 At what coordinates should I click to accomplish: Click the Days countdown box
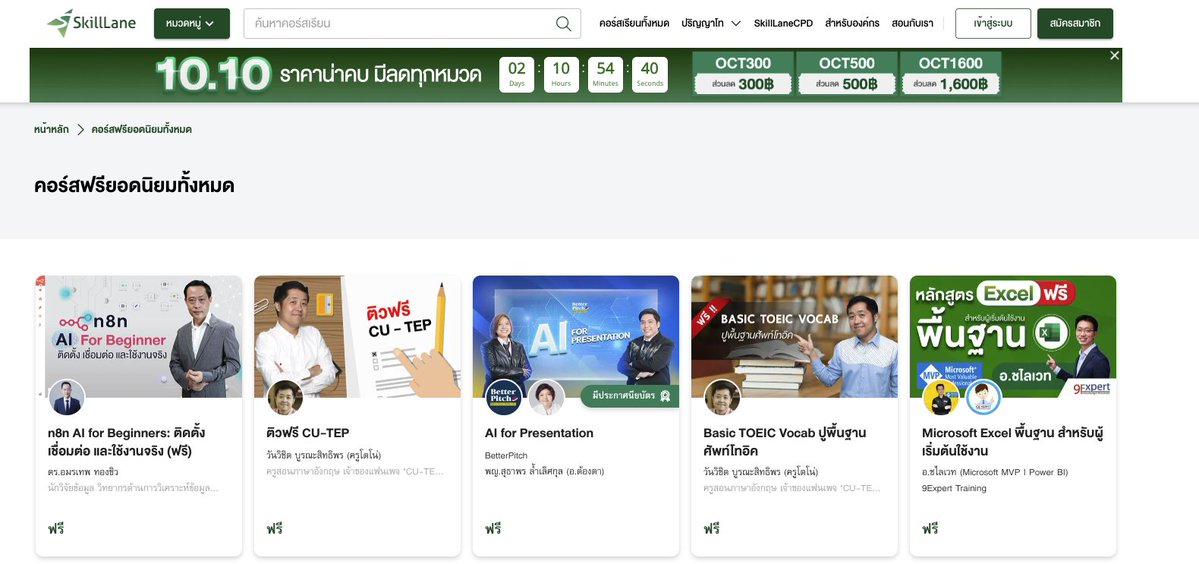(x=516, y=75)
